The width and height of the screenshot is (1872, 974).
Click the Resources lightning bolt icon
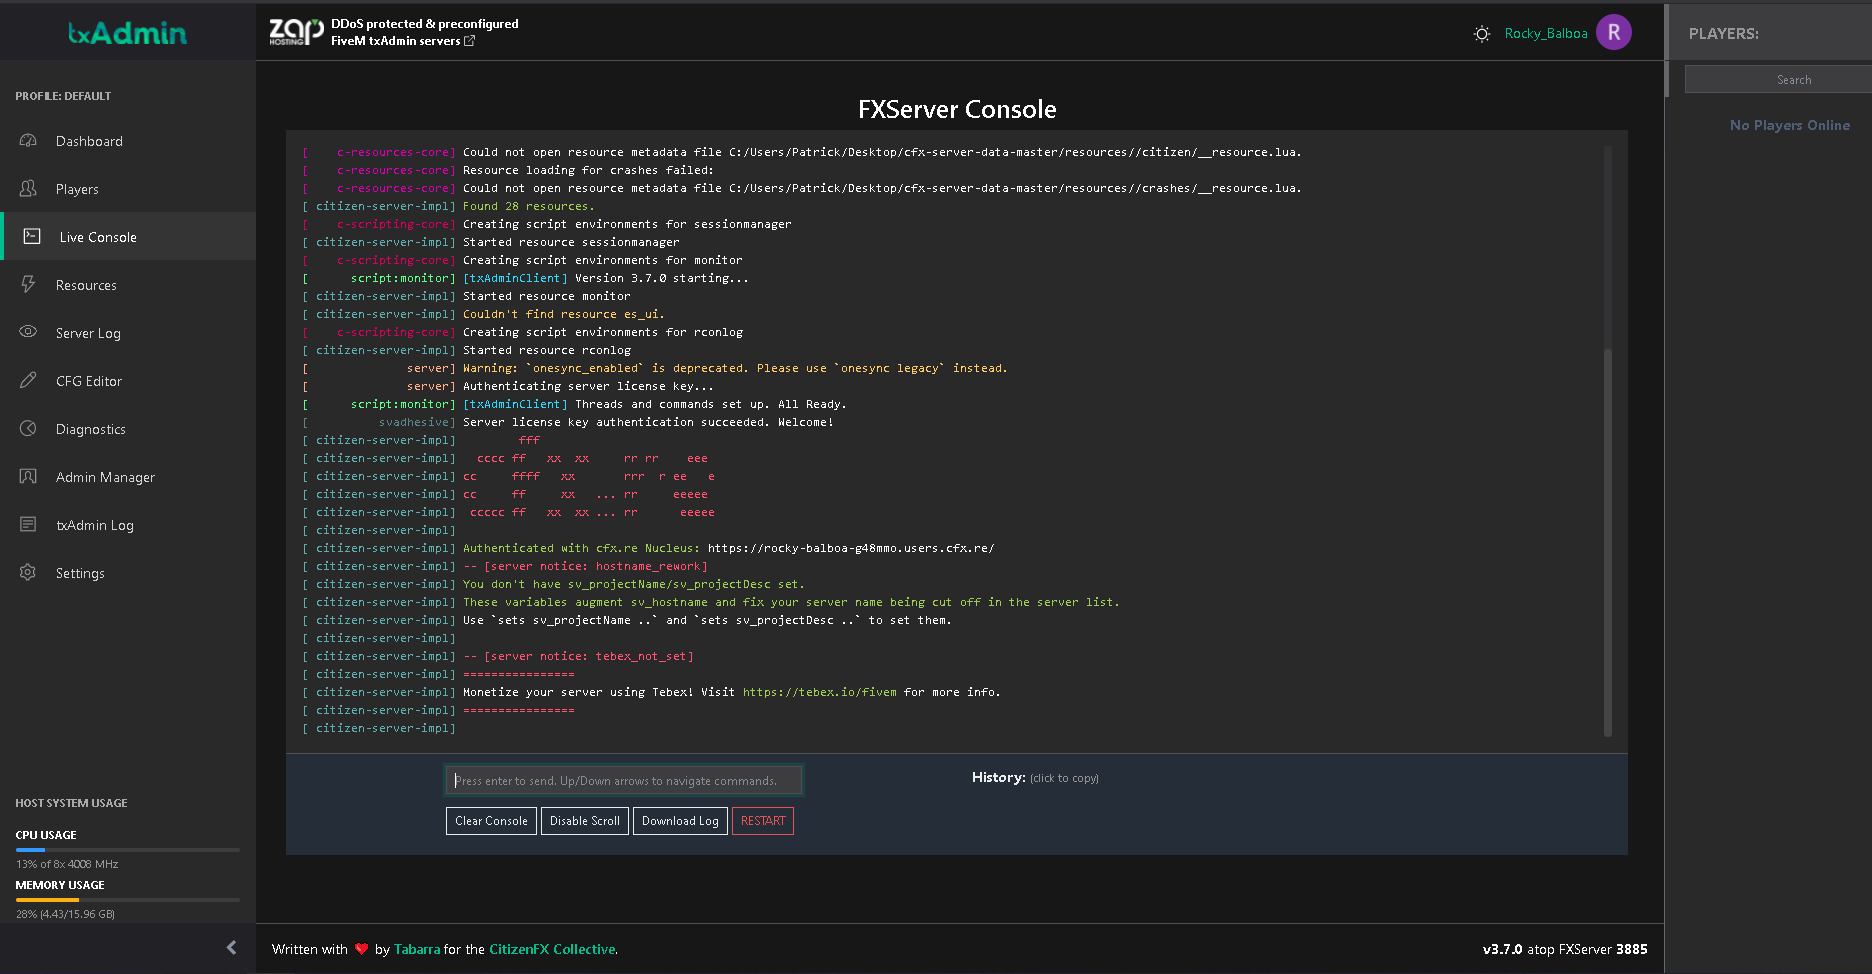click(x=28, y=285)
